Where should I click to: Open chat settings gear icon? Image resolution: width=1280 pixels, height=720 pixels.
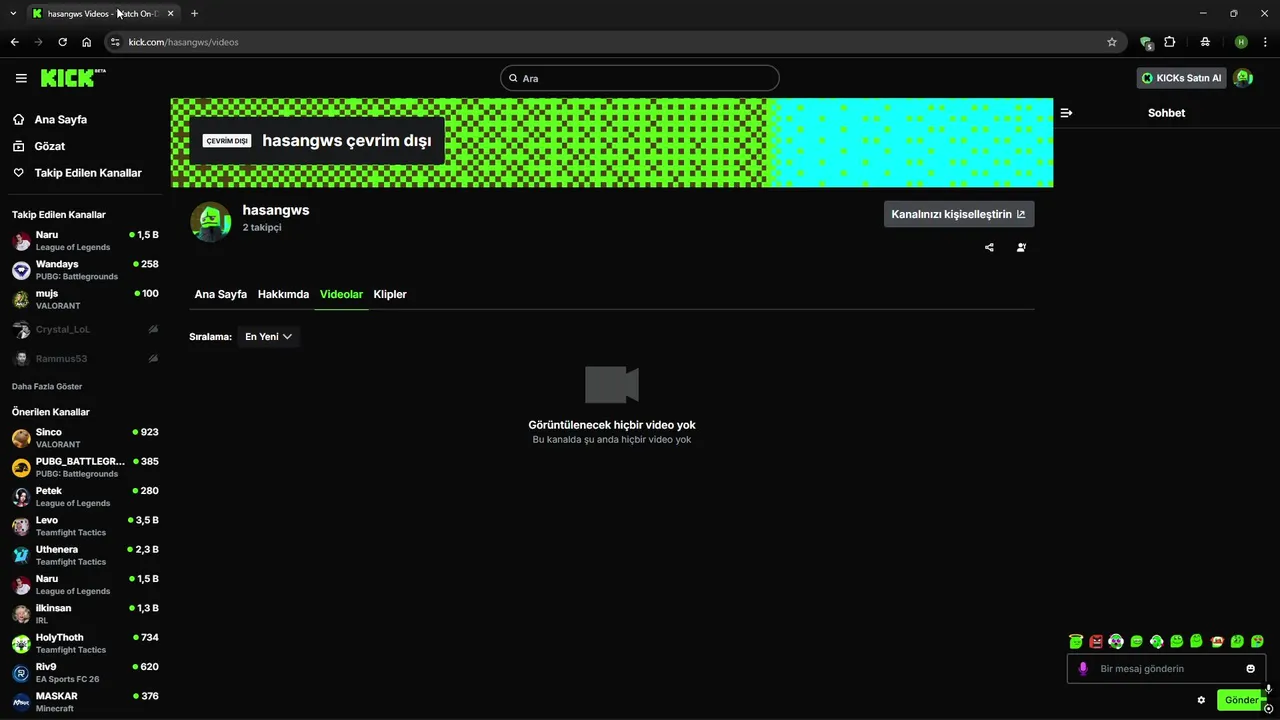click(1201, 700)
